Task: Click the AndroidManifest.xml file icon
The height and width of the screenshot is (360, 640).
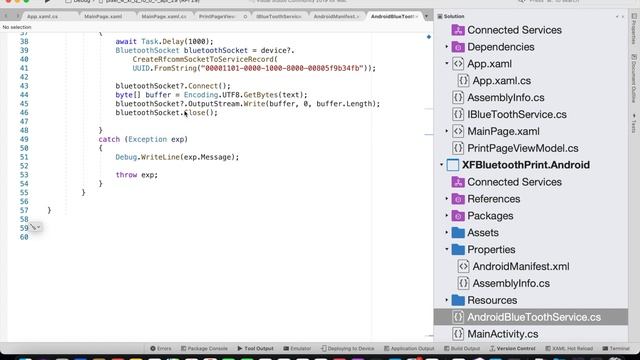Action: pos(463,266)
